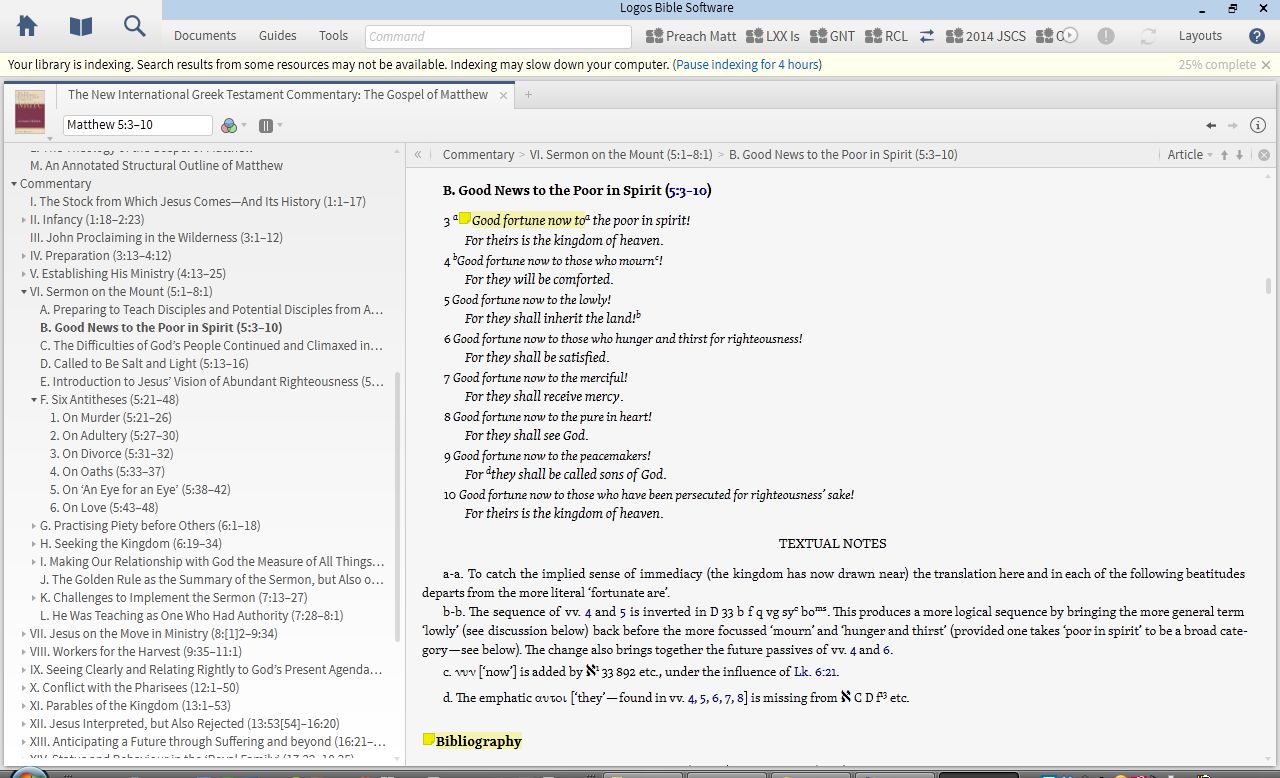Open the Help question mark icon
This screenshot has height=778, width=1280.
1257,36
